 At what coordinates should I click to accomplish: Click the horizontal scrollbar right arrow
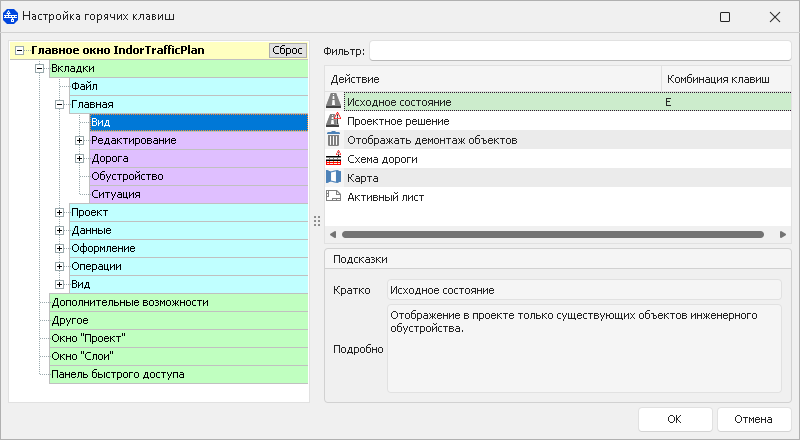783,234
